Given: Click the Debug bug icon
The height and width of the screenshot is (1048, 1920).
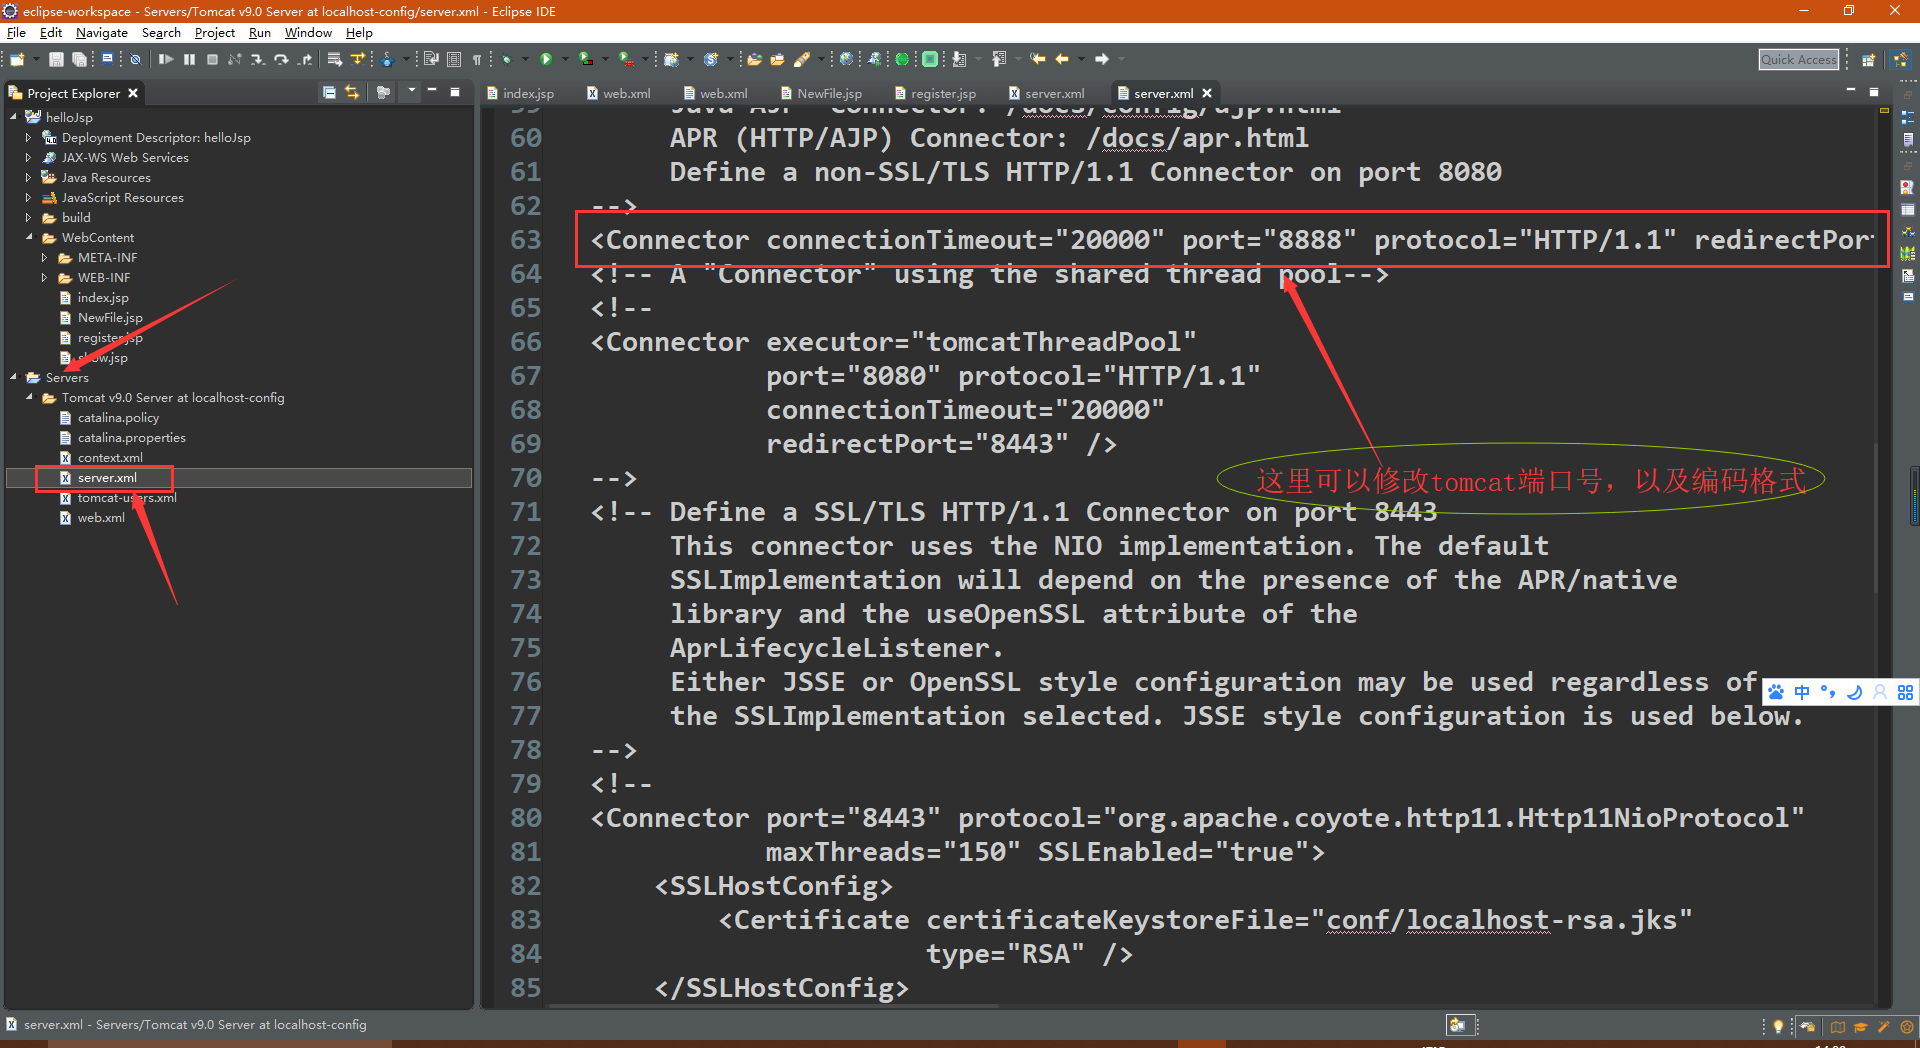Looking at the screenshot, I should 506,59.
